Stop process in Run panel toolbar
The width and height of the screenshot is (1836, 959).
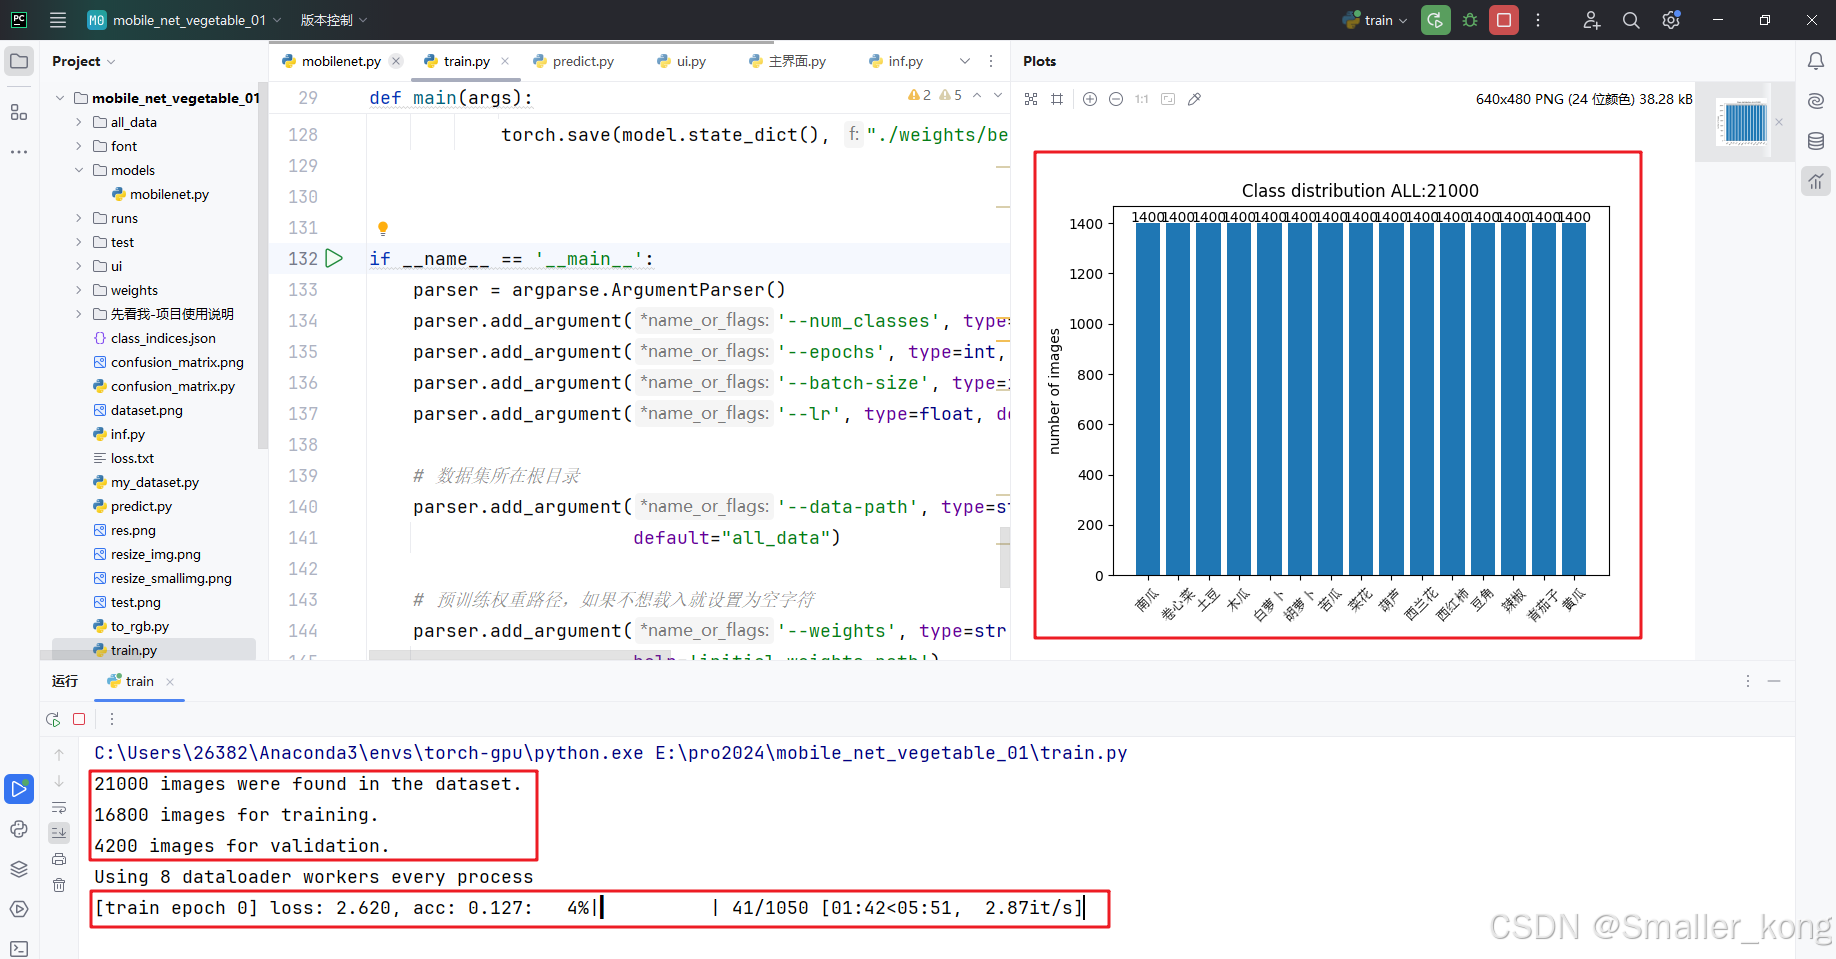point(79,719)
